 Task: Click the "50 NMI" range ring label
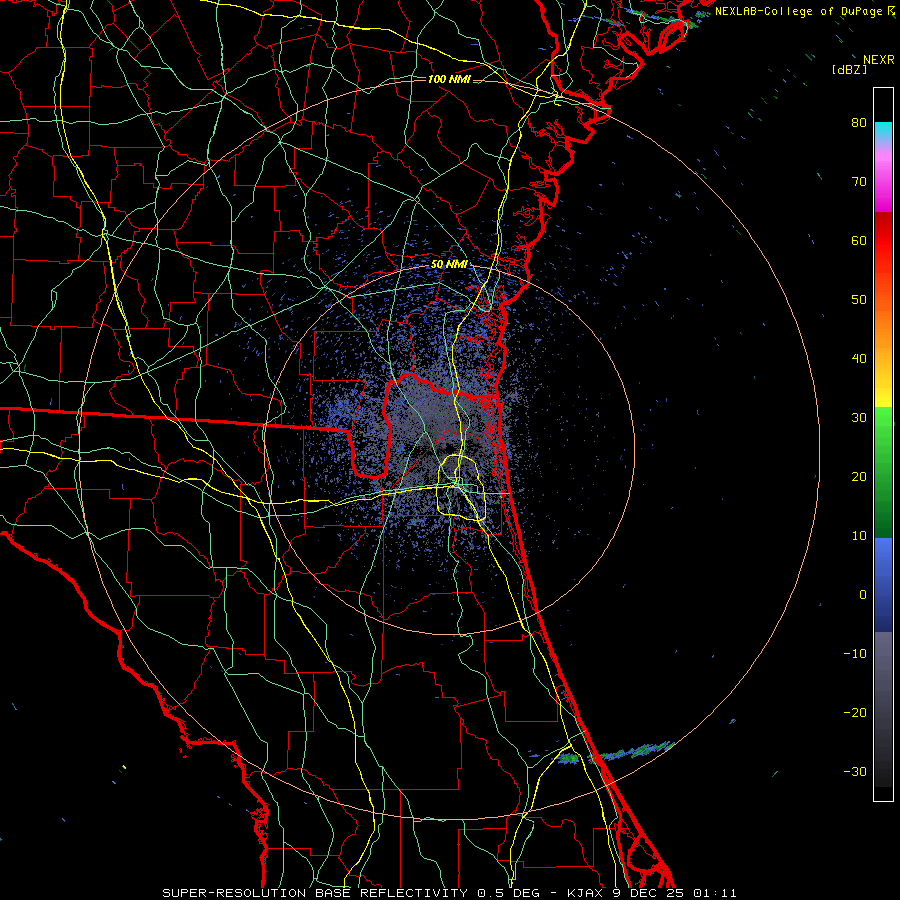(449, 265)
